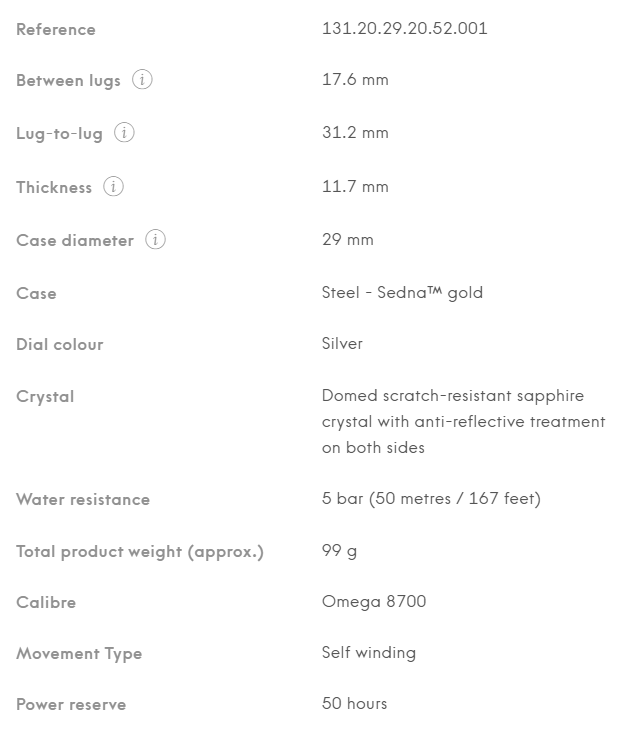620x734 pixels.
Task: Select the Dial colour label
Action: click(x=60, y=344)
